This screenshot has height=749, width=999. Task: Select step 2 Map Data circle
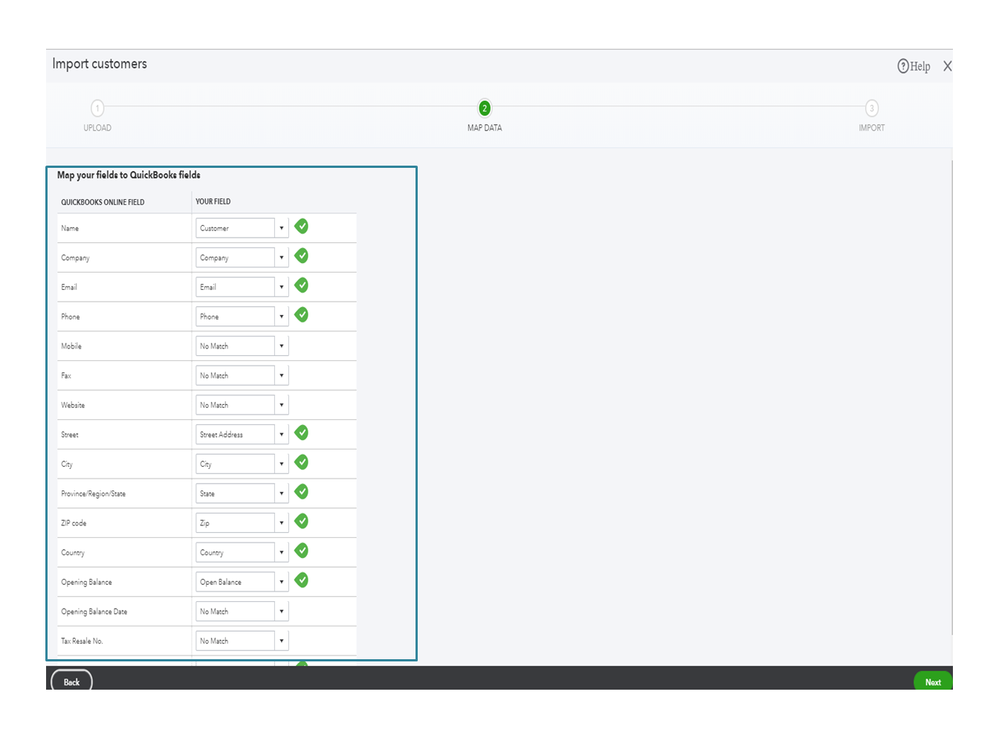click(484, 108)
